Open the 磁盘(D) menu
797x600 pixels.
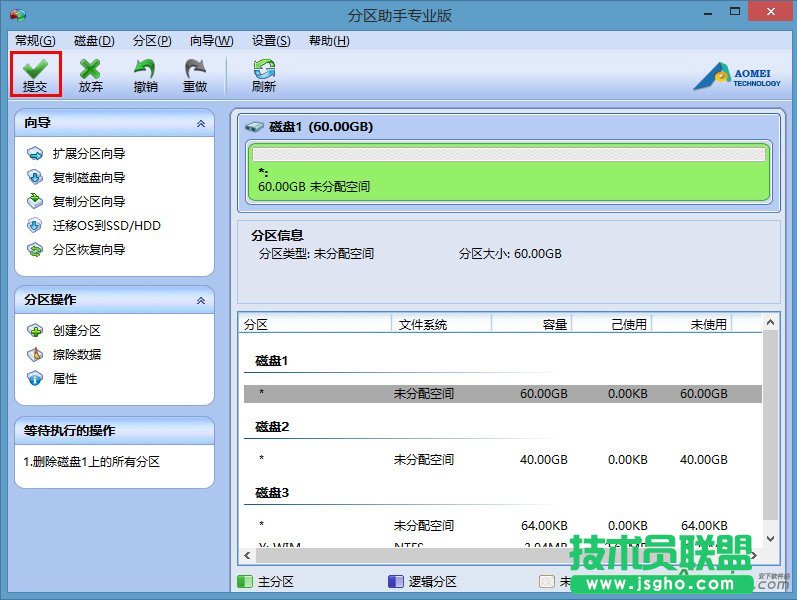click(x=94, y=41)
